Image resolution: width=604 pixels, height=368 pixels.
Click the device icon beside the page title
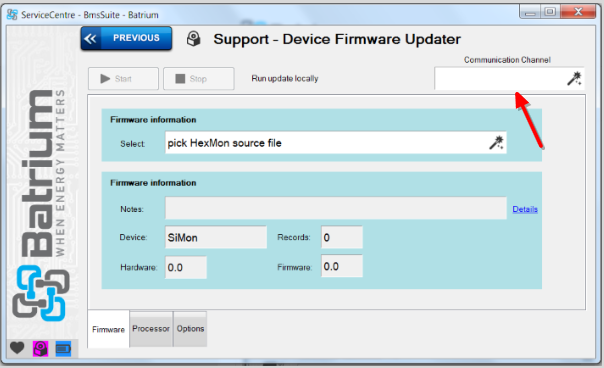pyautogui.click(x=193, y=39)
